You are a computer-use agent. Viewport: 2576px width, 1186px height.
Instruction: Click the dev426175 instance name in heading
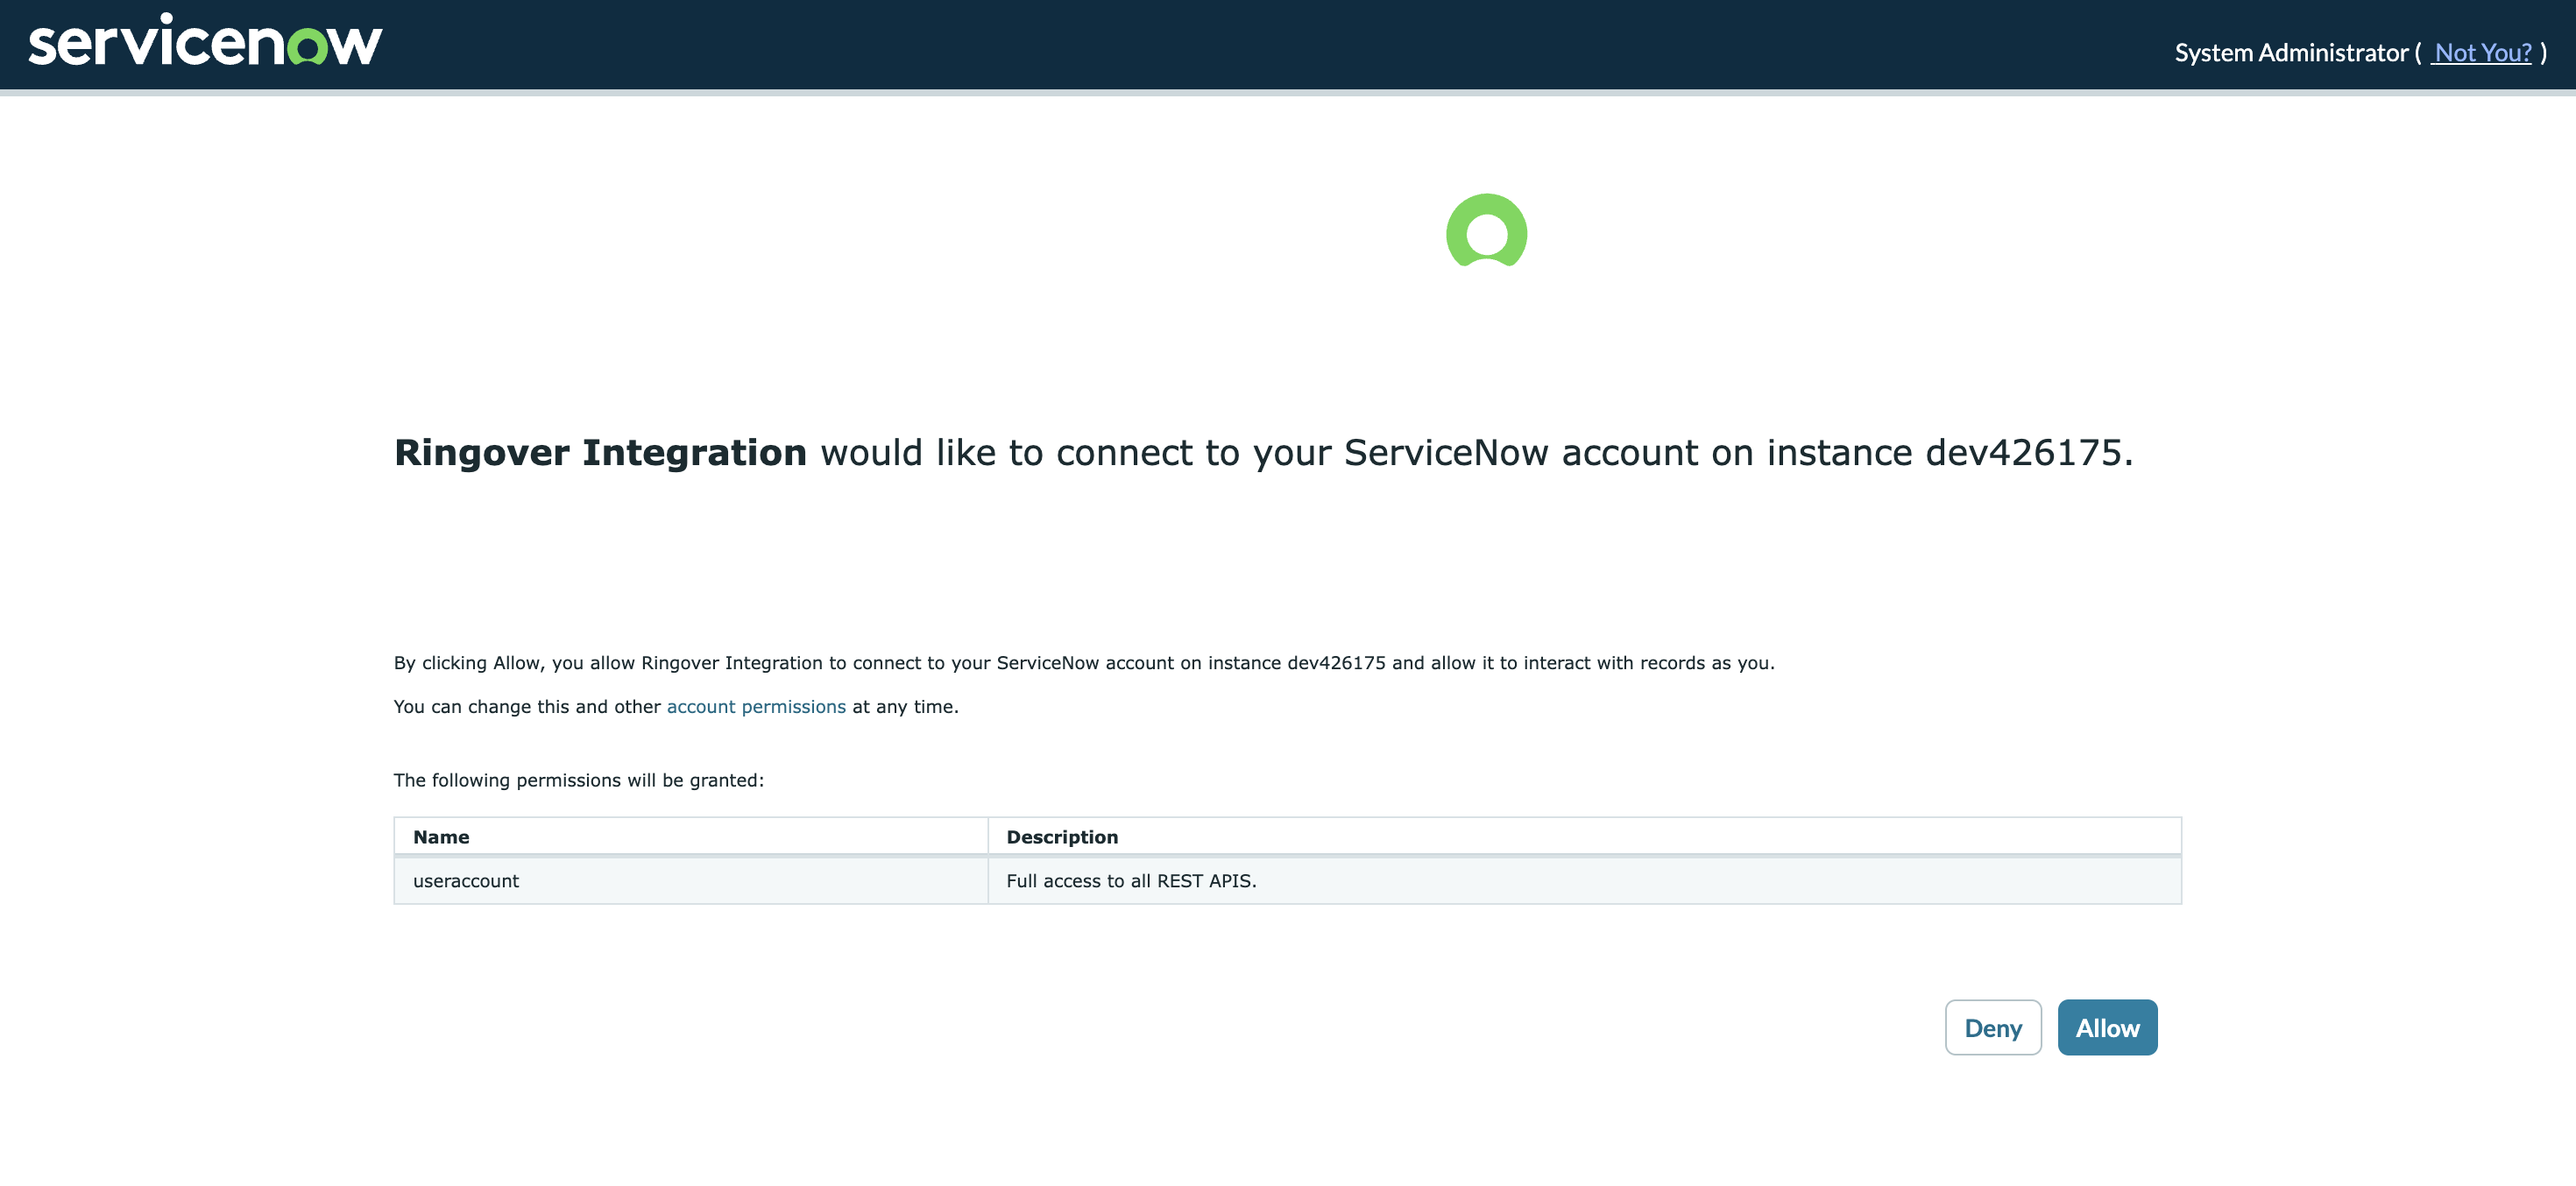tap(2024, 453)
